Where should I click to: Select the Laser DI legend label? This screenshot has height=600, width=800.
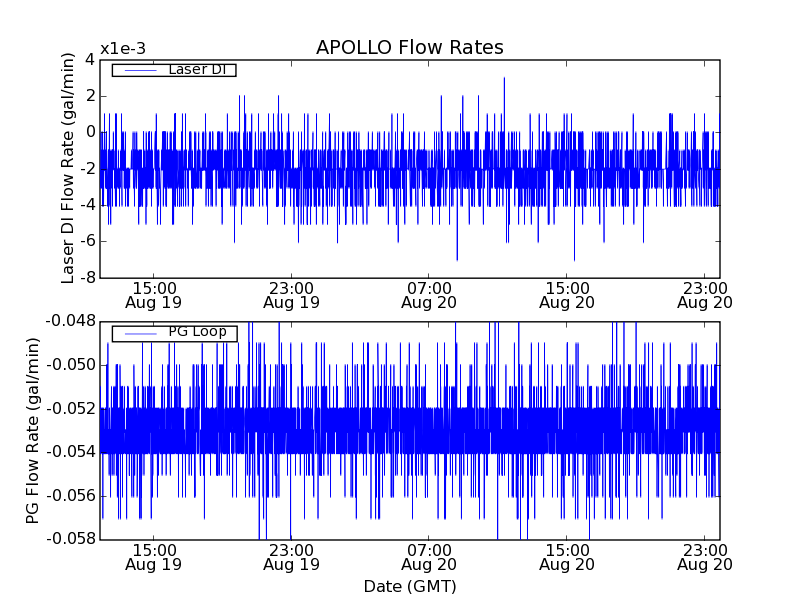click(197, 70)
